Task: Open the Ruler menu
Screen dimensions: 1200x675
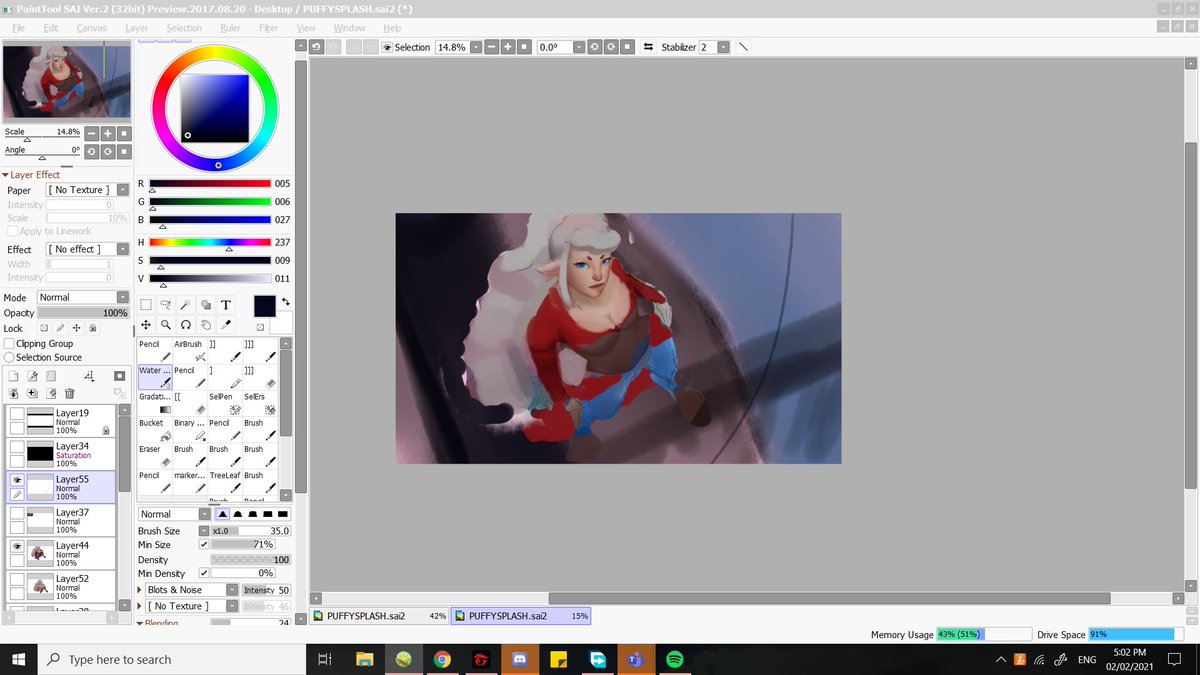Action: click(x=230, y=28)
